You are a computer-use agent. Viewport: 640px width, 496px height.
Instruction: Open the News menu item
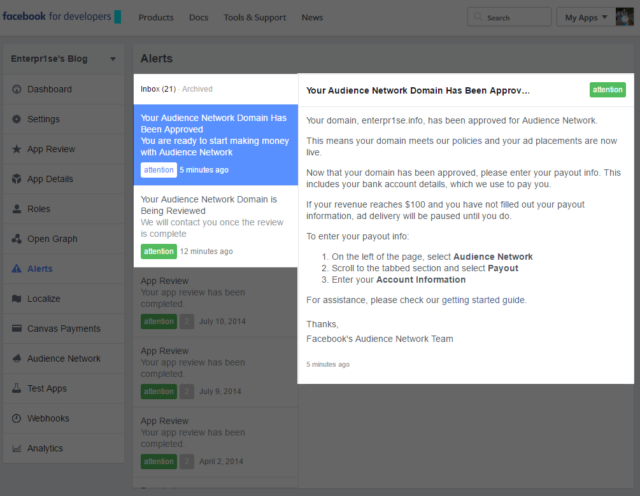point(312,18)
